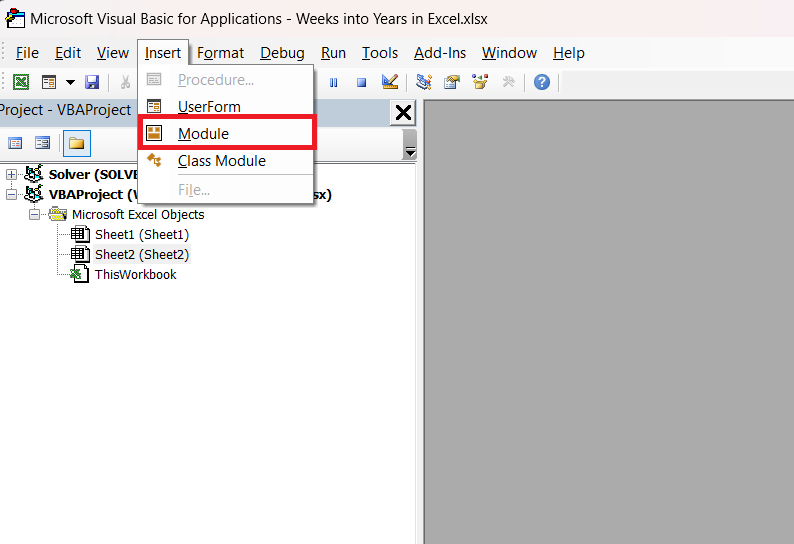Select the Microsoft Excel Objects folder
The height and width of the screenshot is (544, 794).
[x=138, y=215]
